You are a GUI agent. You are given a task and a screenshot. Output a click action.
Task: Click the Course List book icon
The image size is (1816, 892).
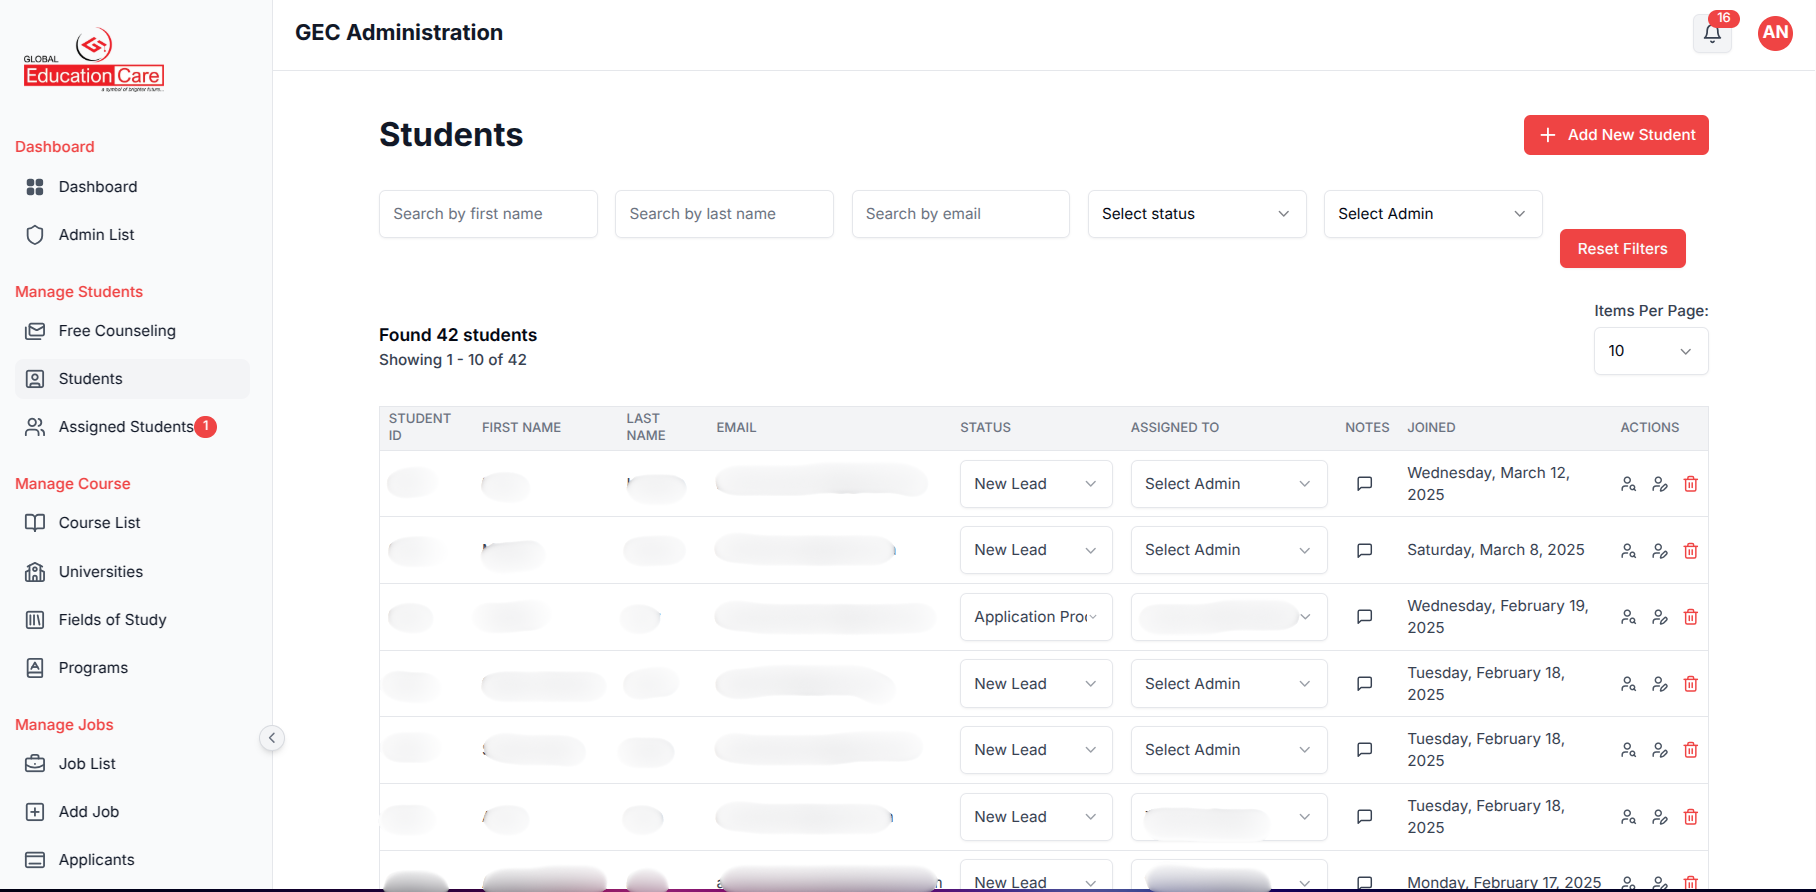point(35,523)
